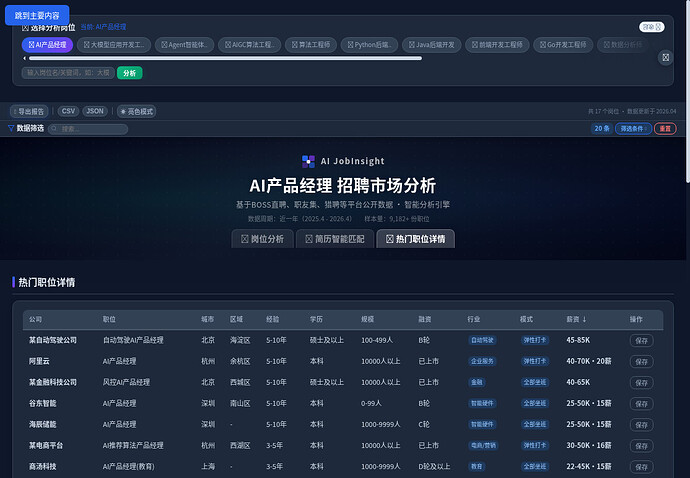
Task: Click the 自动驾驶 industry tag
Action: click(x=482, y=340)
